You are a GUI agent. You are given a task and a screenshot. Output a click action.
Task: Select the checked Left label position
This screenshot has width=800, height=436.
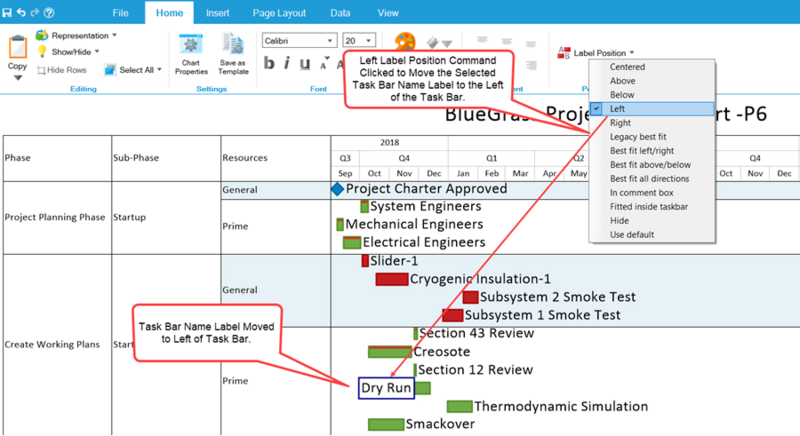coord(652,109)
